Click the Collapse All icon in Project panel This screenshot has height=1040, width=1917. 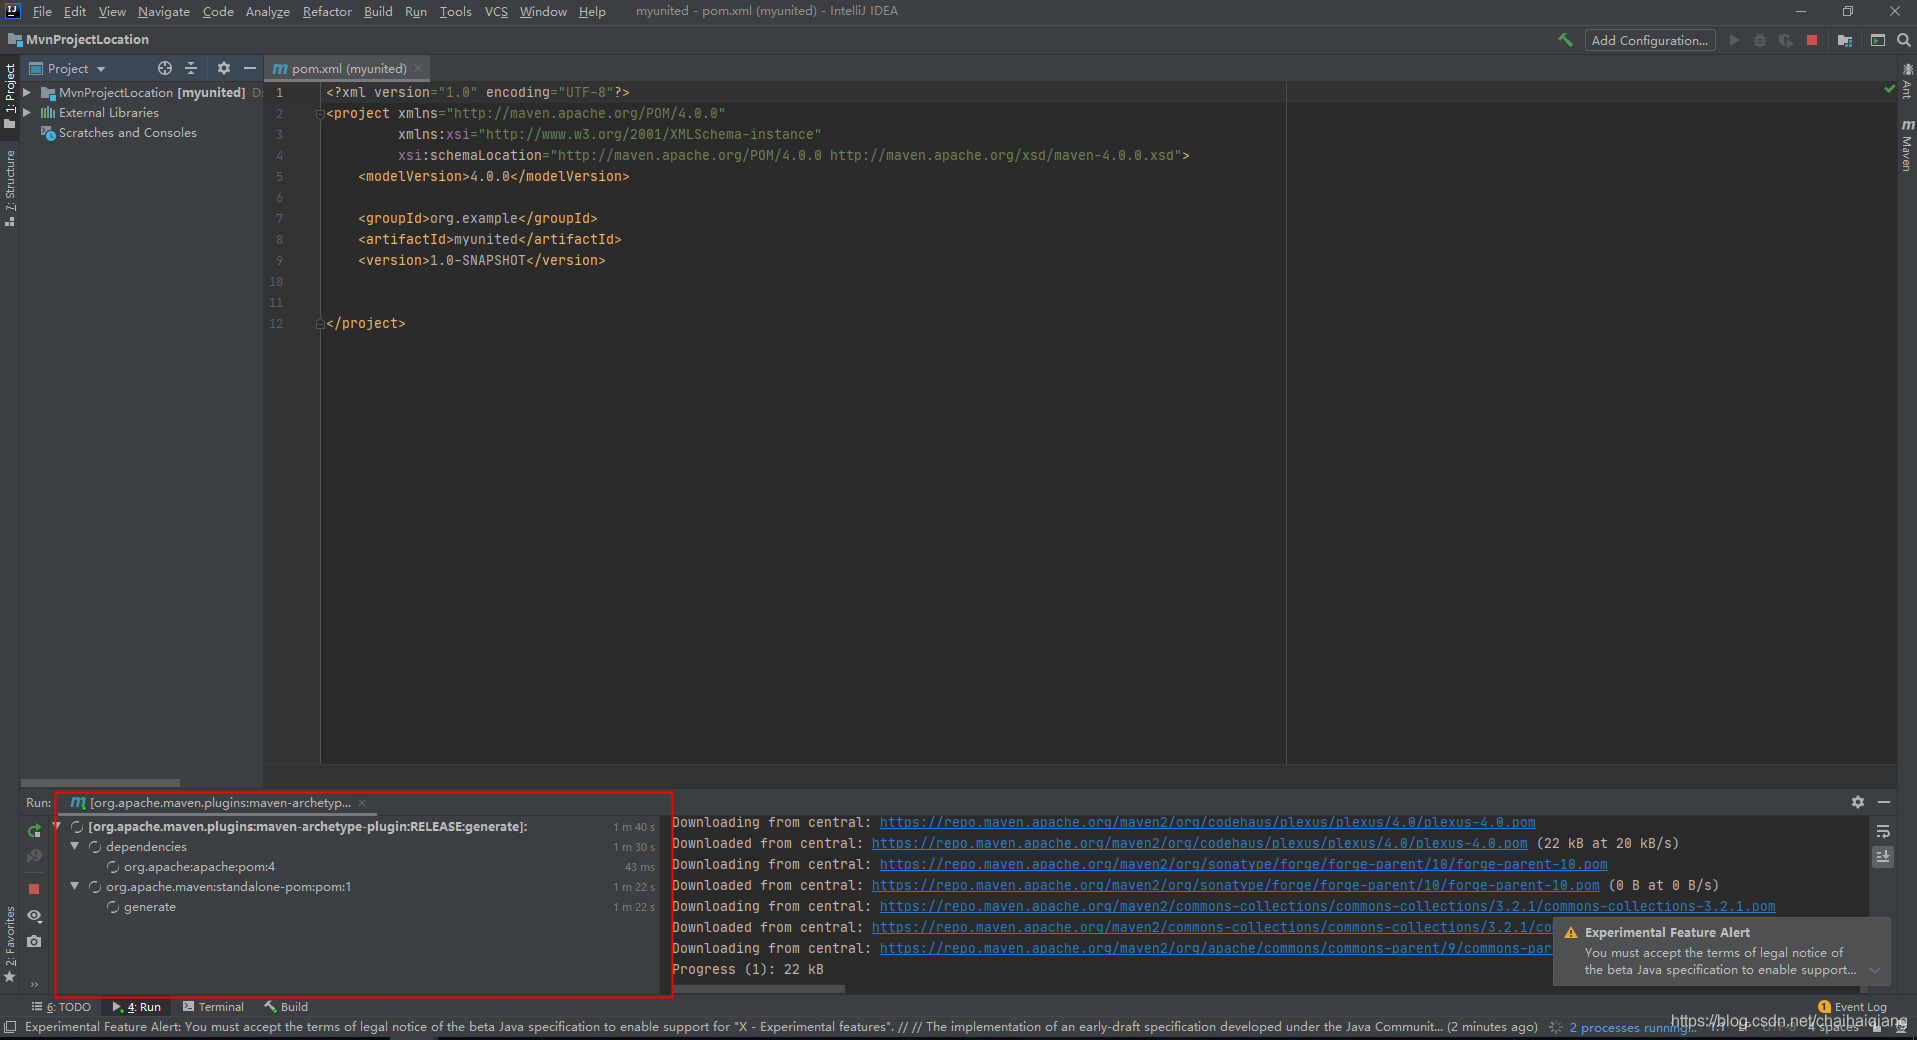coord(191,68)
